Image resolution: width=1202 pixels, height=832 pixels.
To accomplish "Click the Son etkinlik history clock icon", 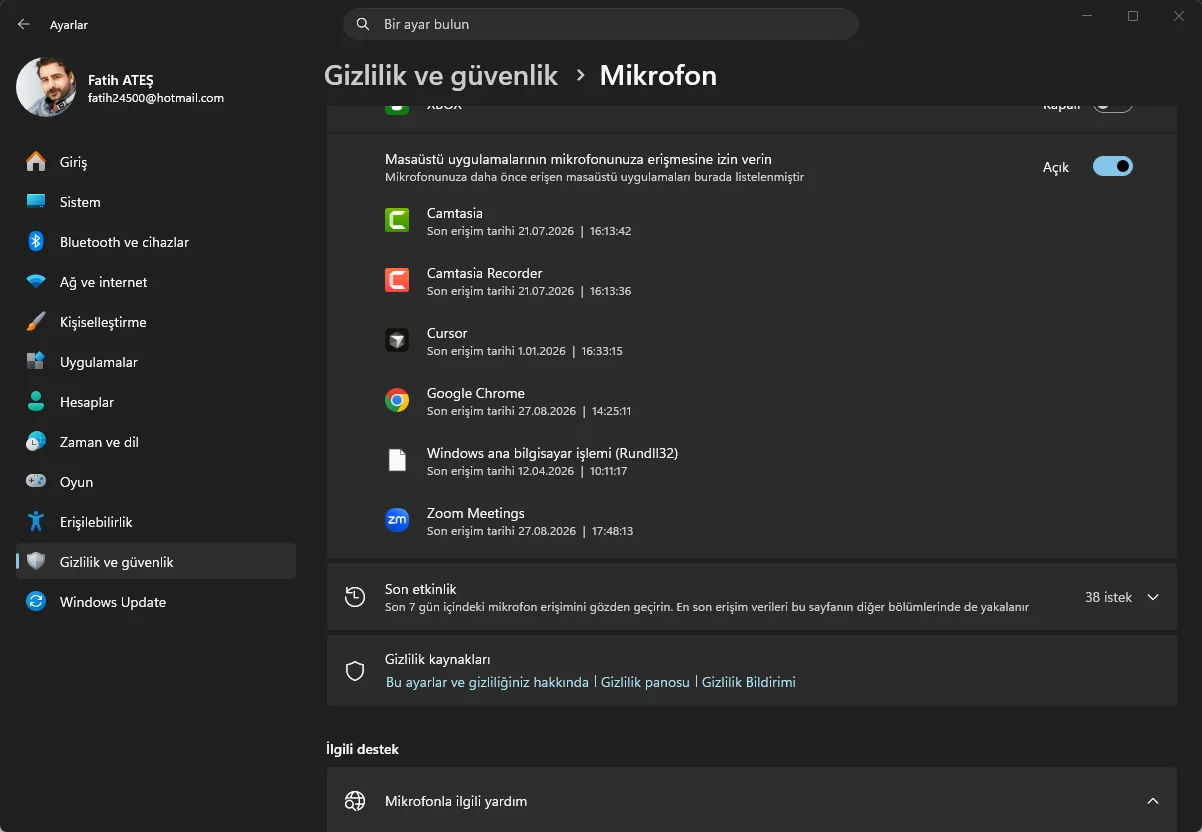I will tap(355, 597).
